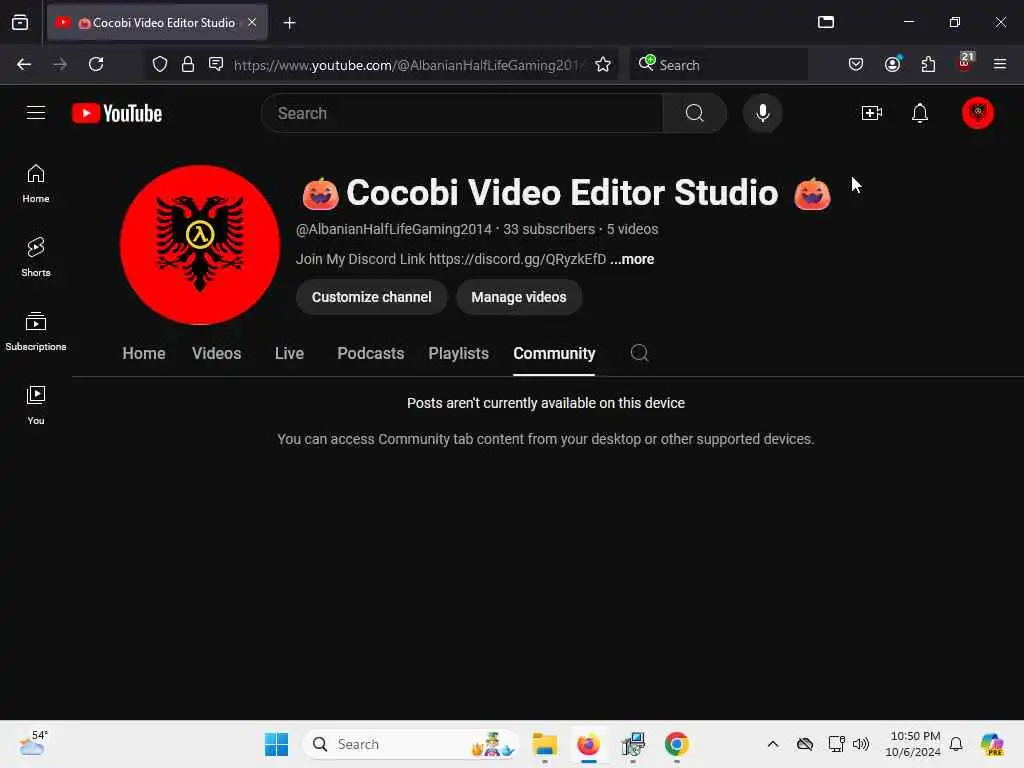The image size is (1024, 768).
Task: Open Shorts in the sidebar
Action: tap(36, 257)
